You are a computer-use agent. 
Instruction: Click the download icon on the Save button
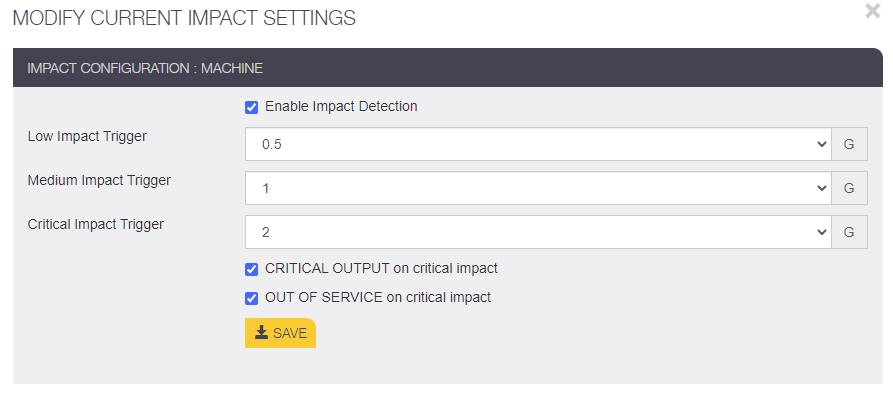click(261, 333)
